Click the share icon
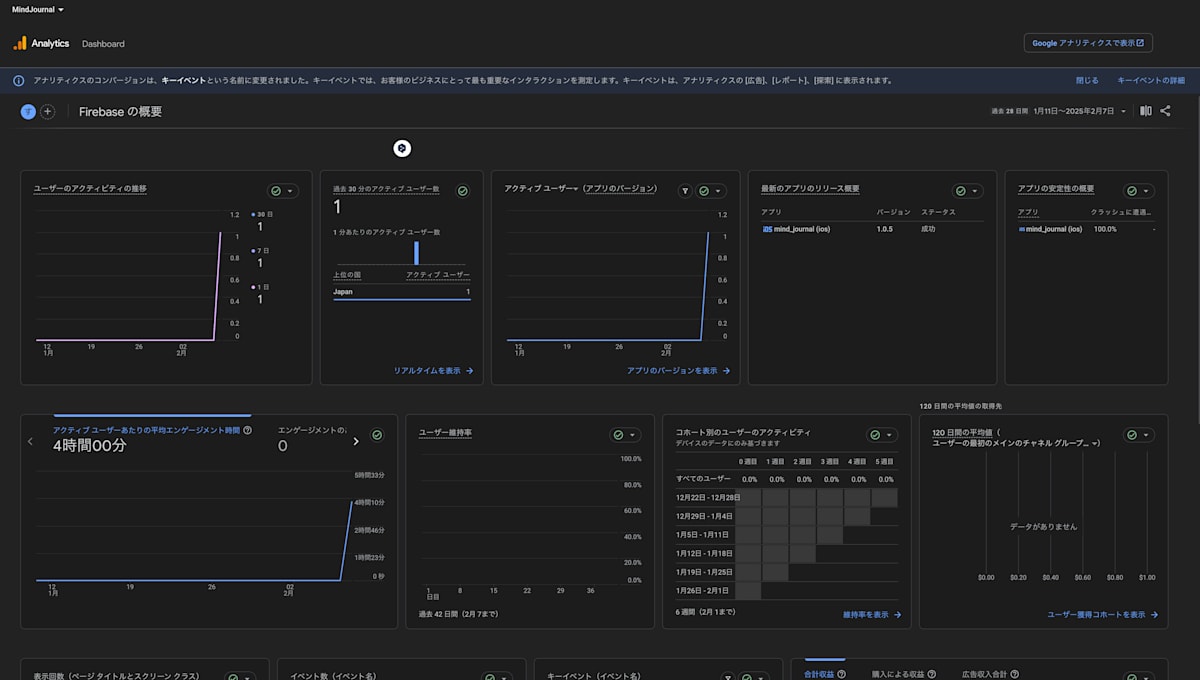Screen dimensions: 1200x680 [1166, 111]
